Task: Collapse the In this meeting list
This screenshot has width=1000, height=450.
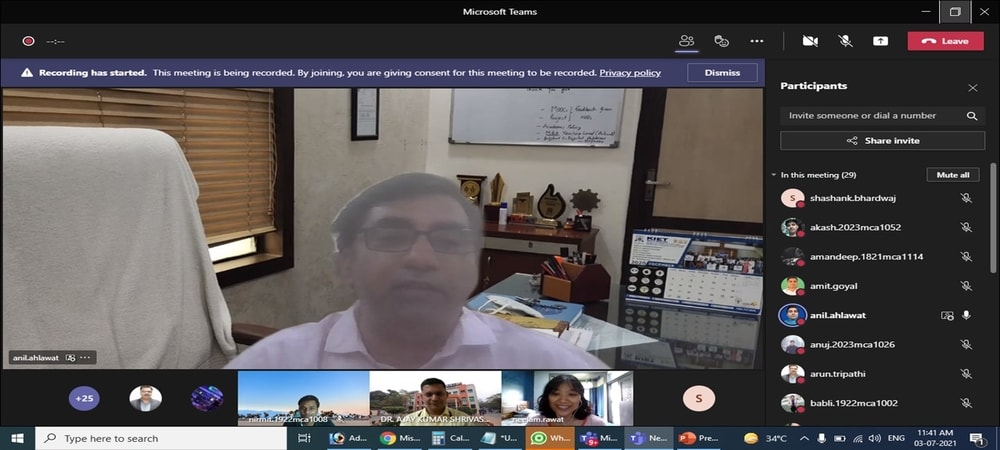Action: pyautogui.click(x=774, y=175)
